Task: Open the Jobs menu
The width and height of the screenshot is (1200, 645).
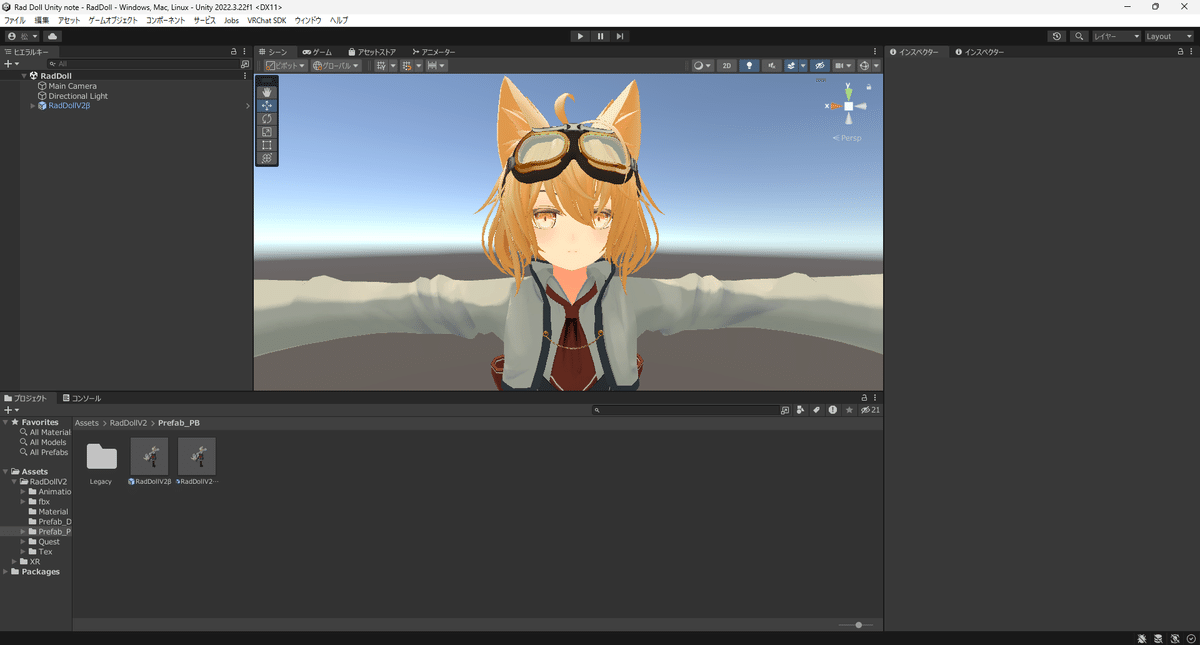Action: (x=231, y=20)
